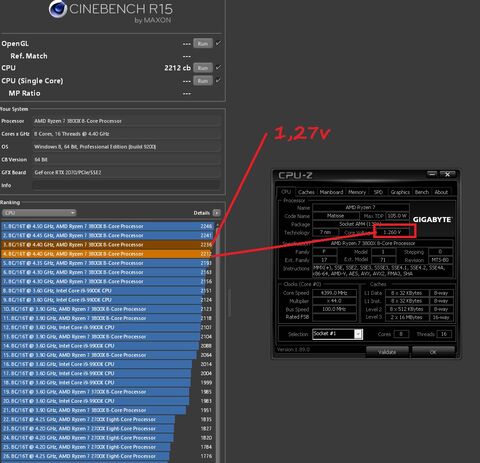Open the About tab in CPU-Z
480x463 pixels.
click(x=441, y=192)
